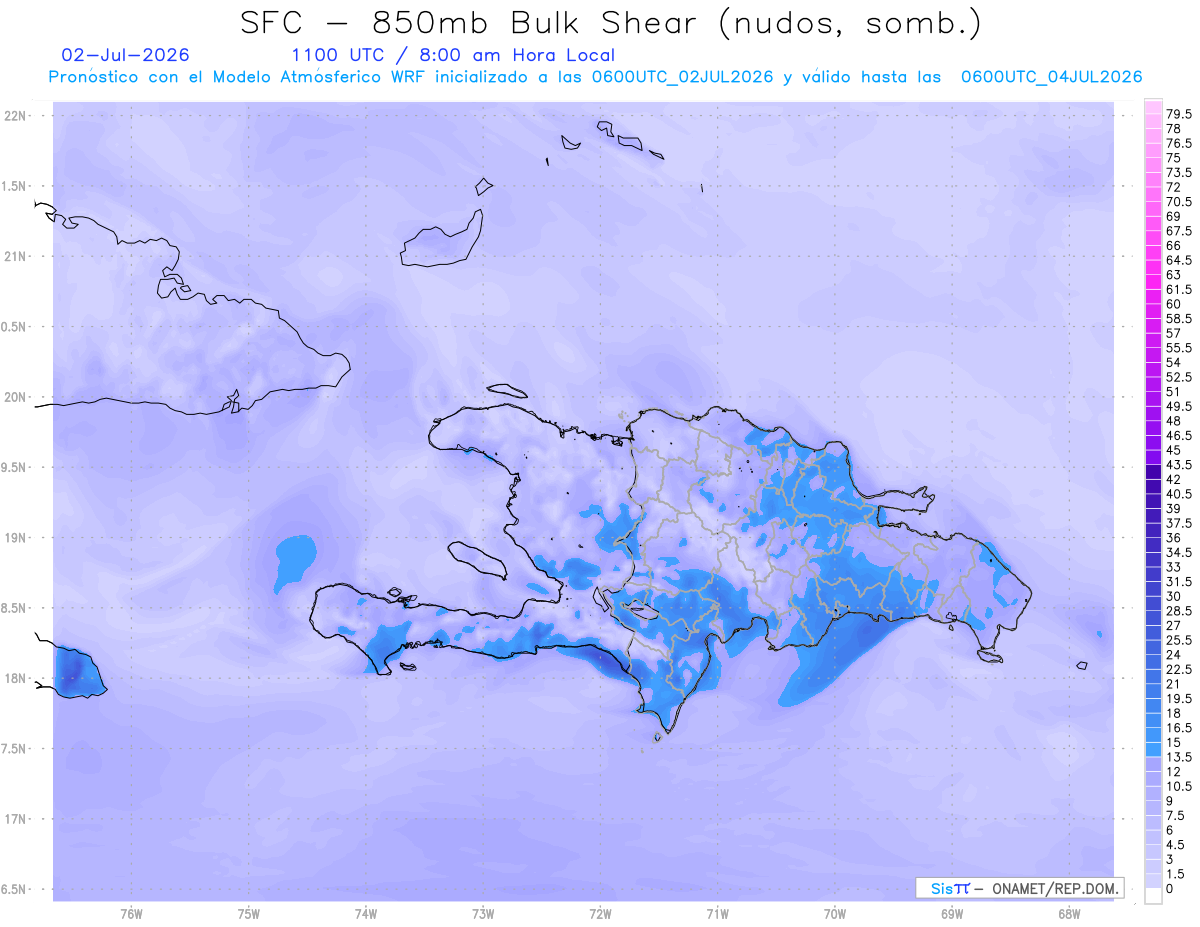The height and width of the screenshot is (927, 1200).
Task: Click the '13.5' colorbar value
Action: pos(1180,757)
